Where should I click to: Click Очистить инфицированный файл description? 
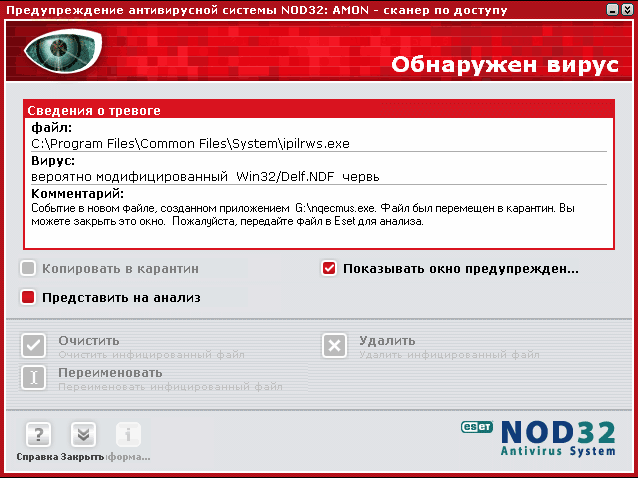tap(151, 355)
